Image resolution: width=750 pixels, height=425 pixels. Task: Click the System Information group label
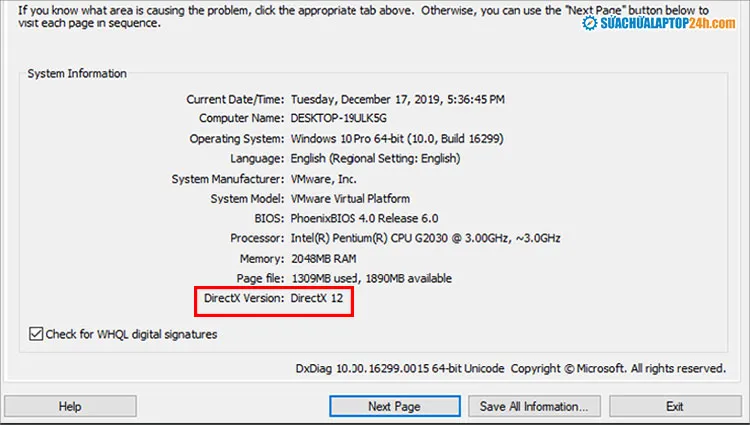77,74
